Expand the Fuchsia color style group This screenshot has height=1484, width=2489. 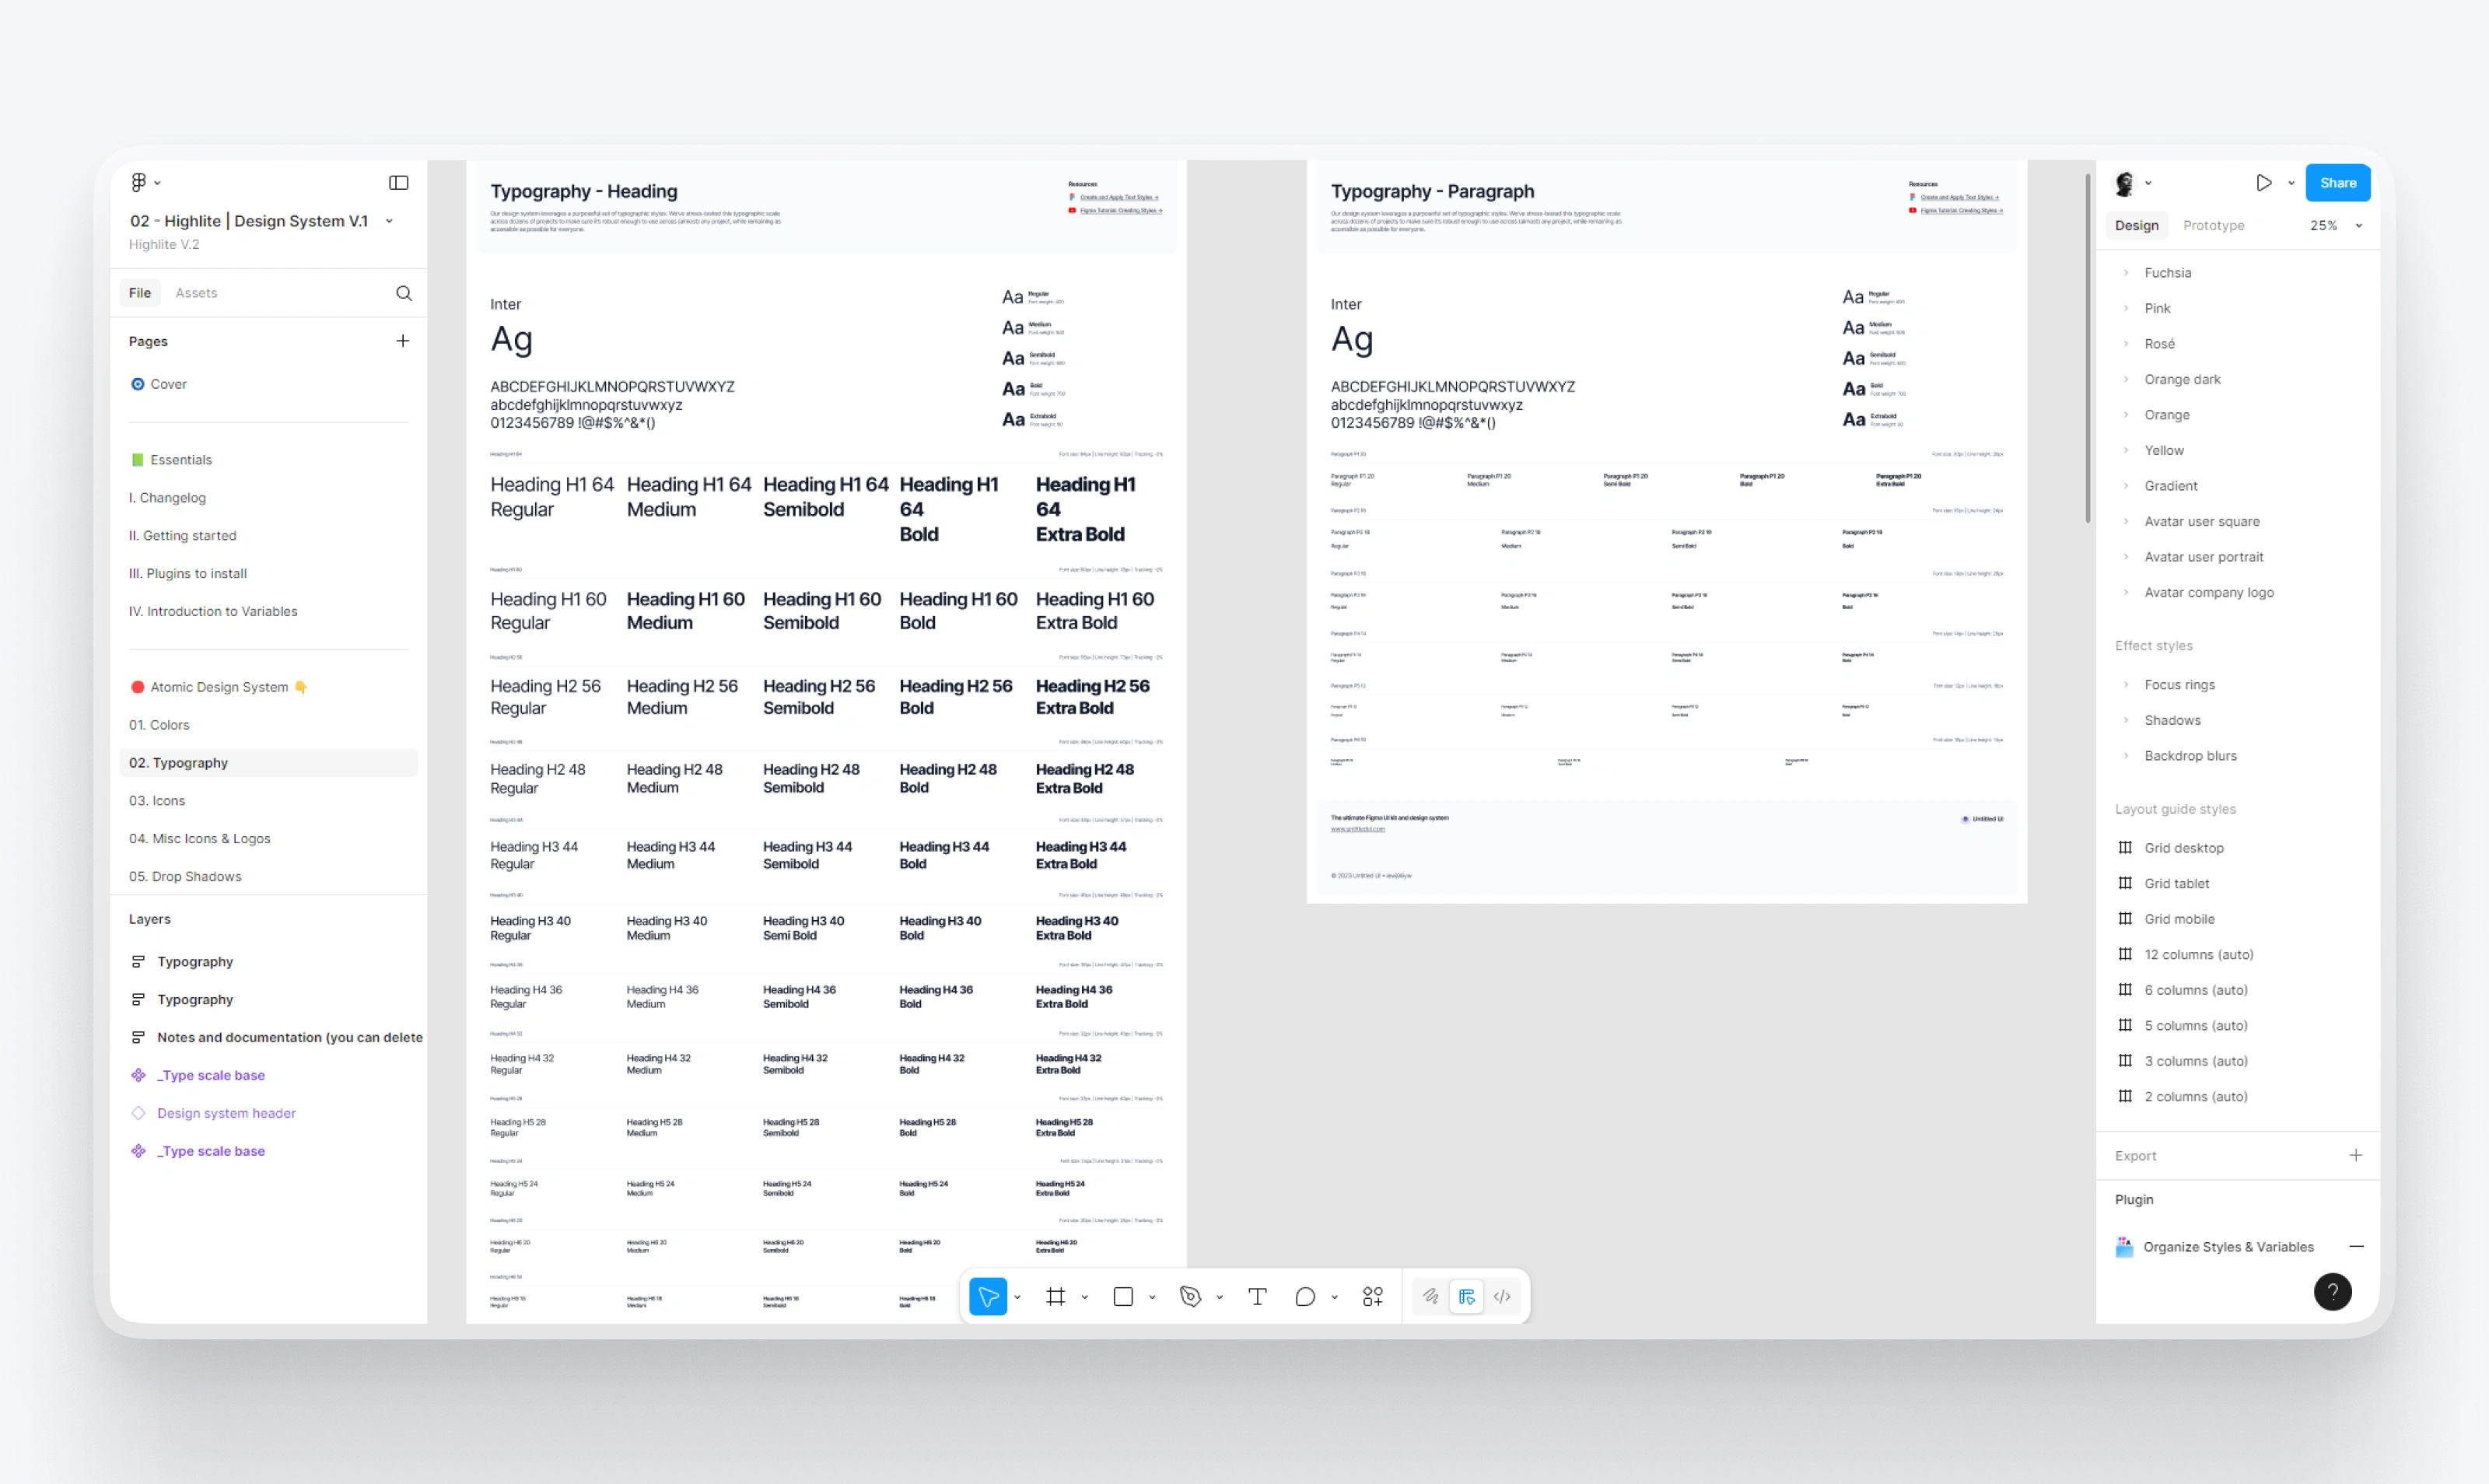(x=2126, y=272)
